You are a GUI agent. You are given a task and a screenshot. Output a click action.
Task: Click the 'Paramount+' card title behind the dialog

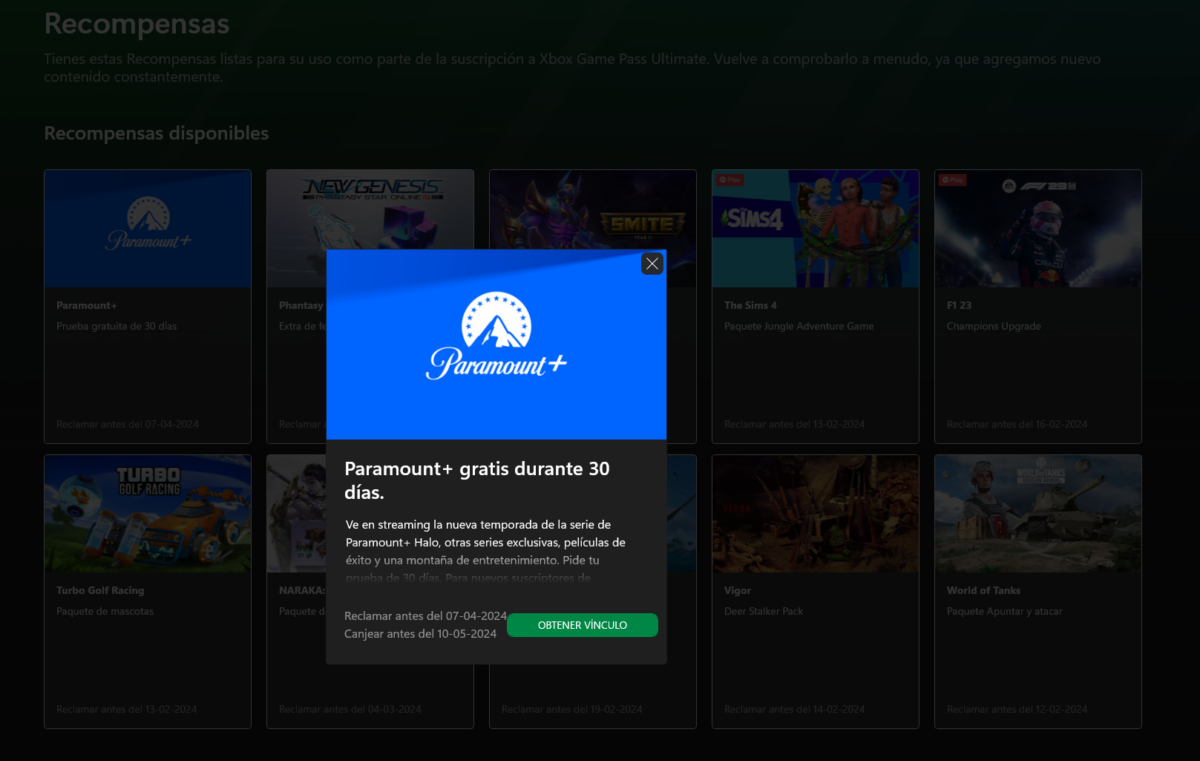tap(86, 305)
